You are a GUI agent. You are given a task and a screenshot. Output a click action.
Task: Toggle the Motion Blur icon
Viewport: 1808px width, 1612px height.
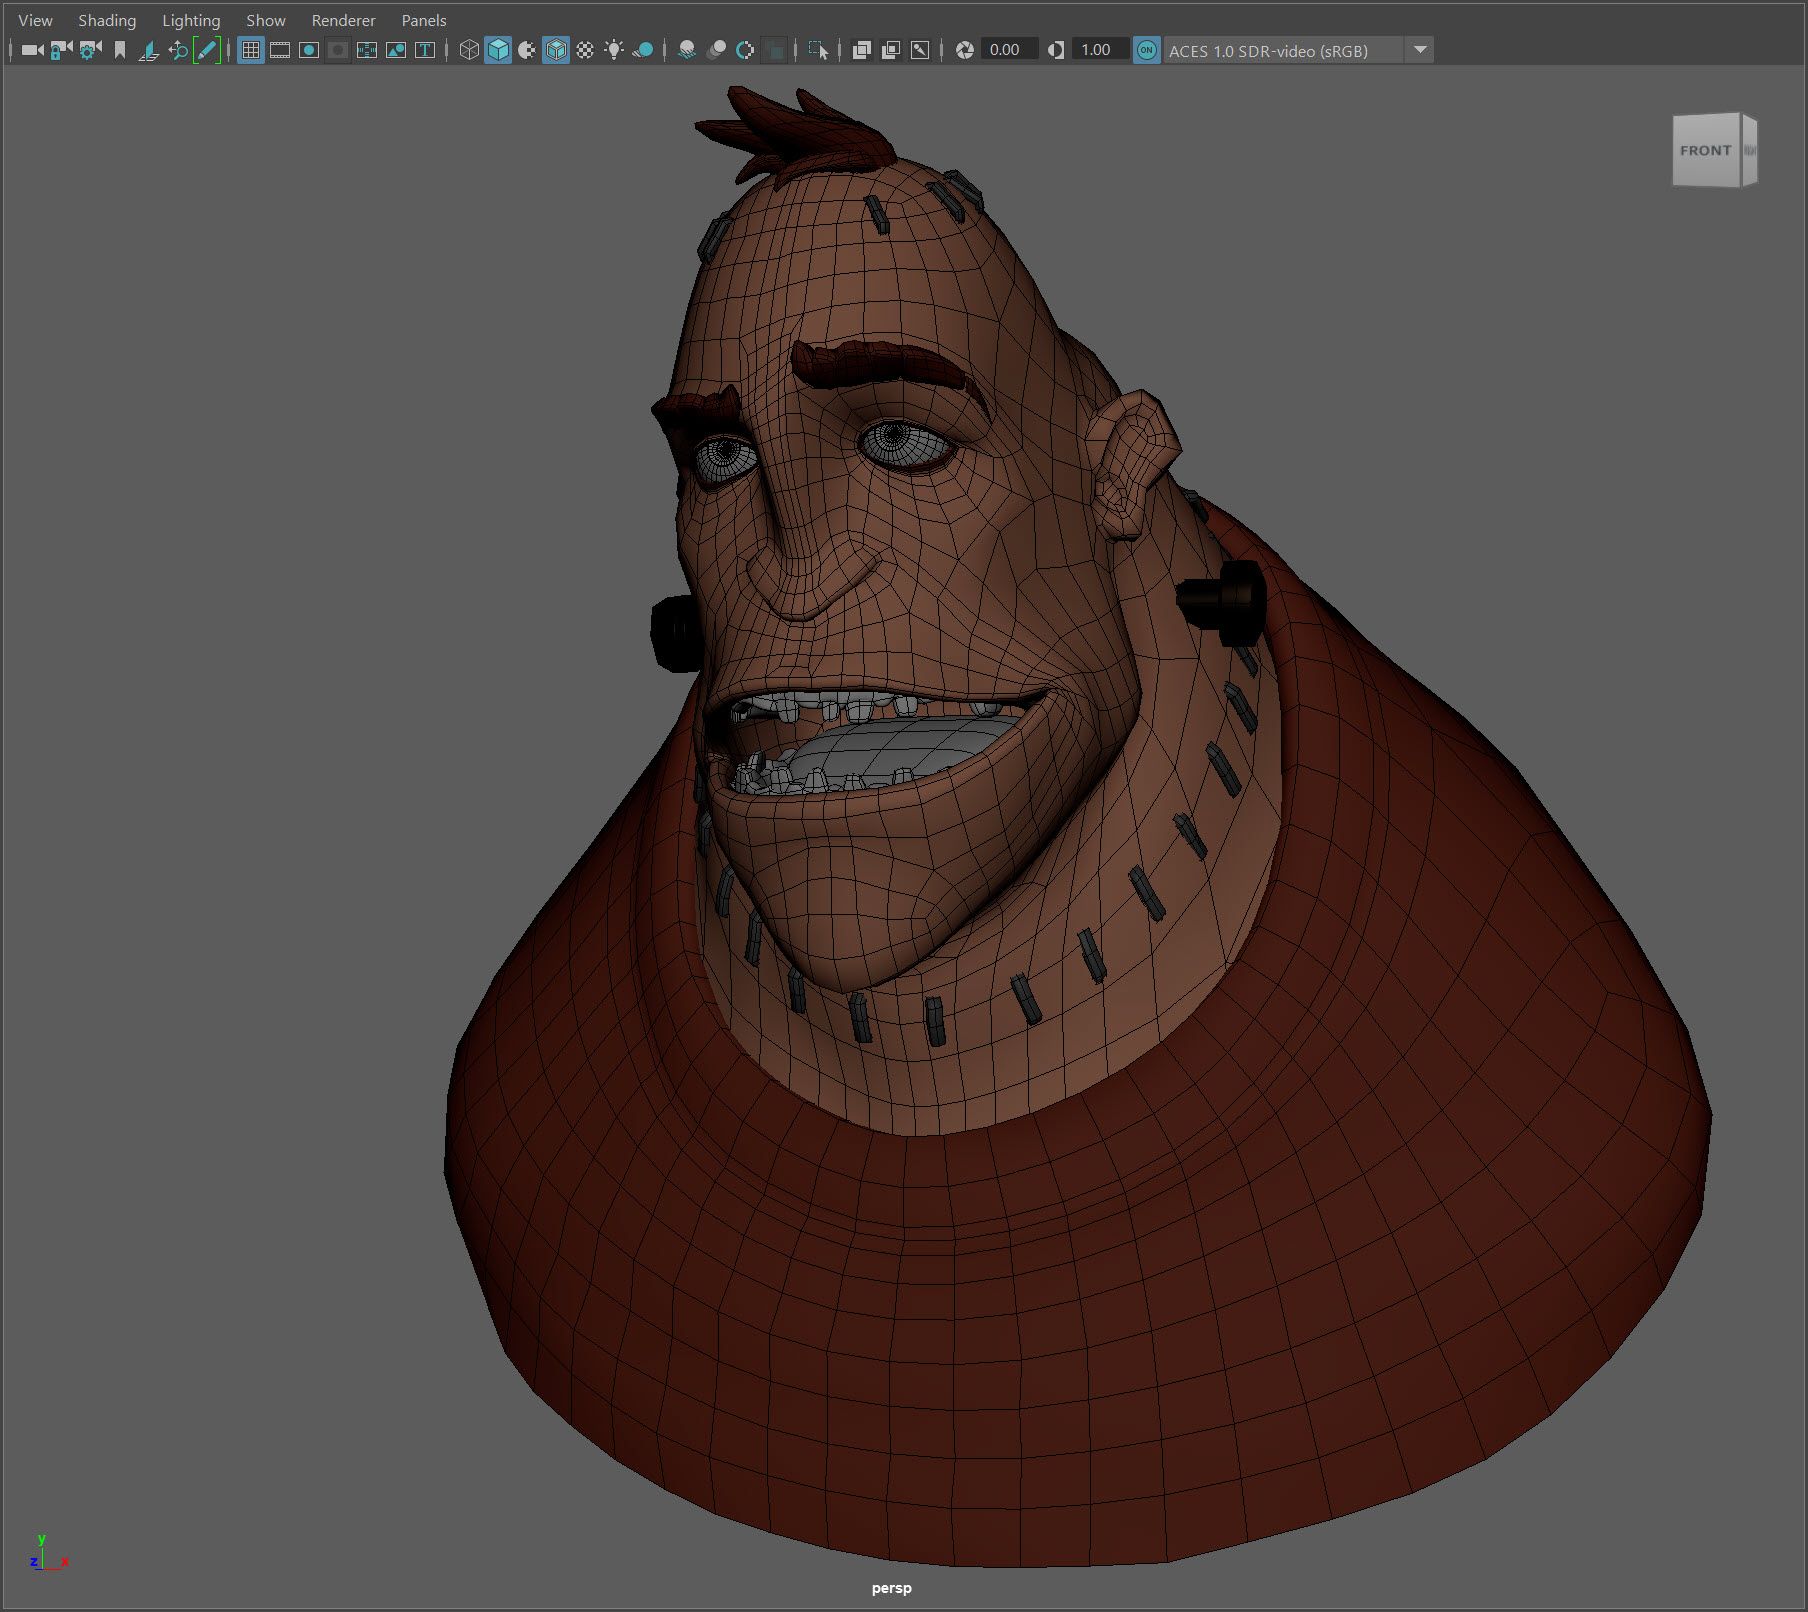click(716, 50)
